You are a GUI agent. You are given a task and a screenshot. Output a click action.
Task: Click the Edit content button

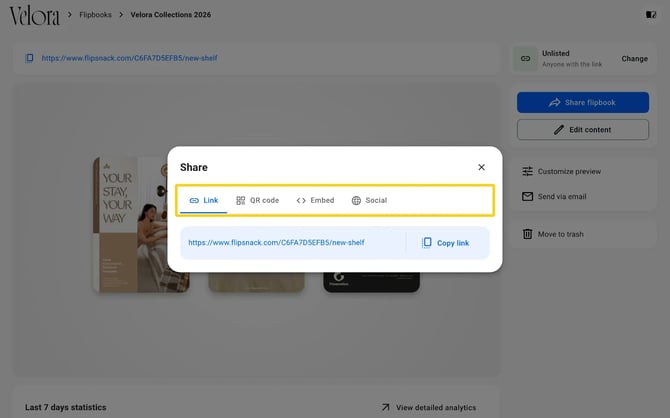583,130
